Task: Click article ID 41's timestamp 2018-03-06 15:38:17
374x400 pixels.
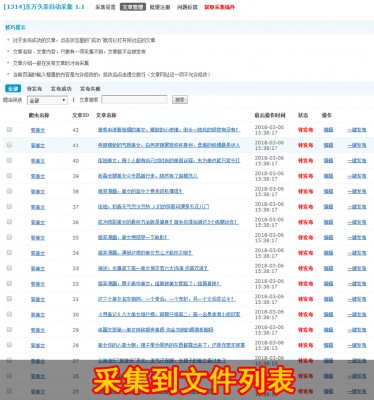Action: pyautogui.click(x=269, y=145)
